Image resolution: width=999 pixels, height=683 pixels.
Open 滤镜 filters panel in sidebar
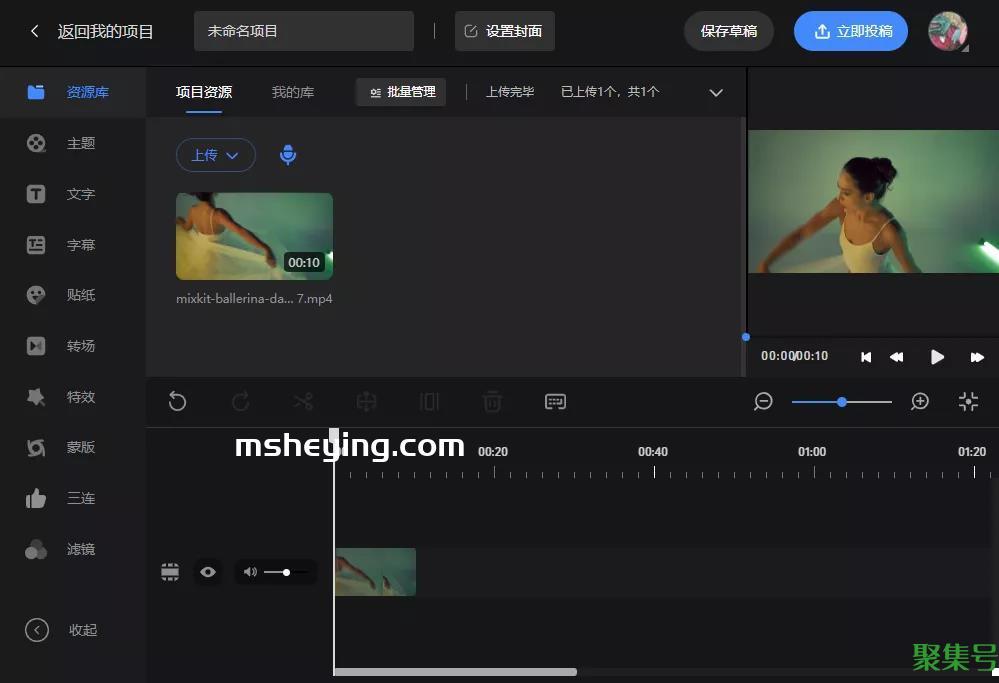[73, 549]
